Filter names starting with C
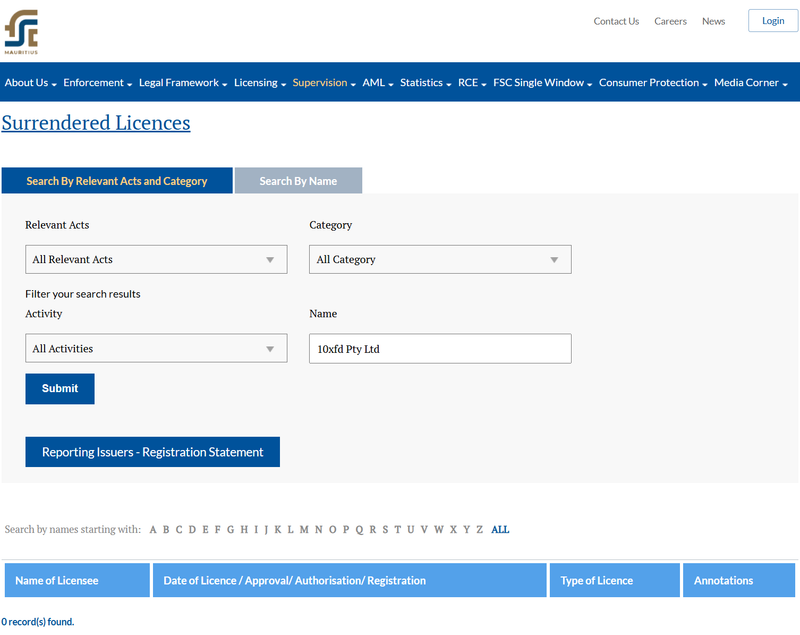 point(179,529)
